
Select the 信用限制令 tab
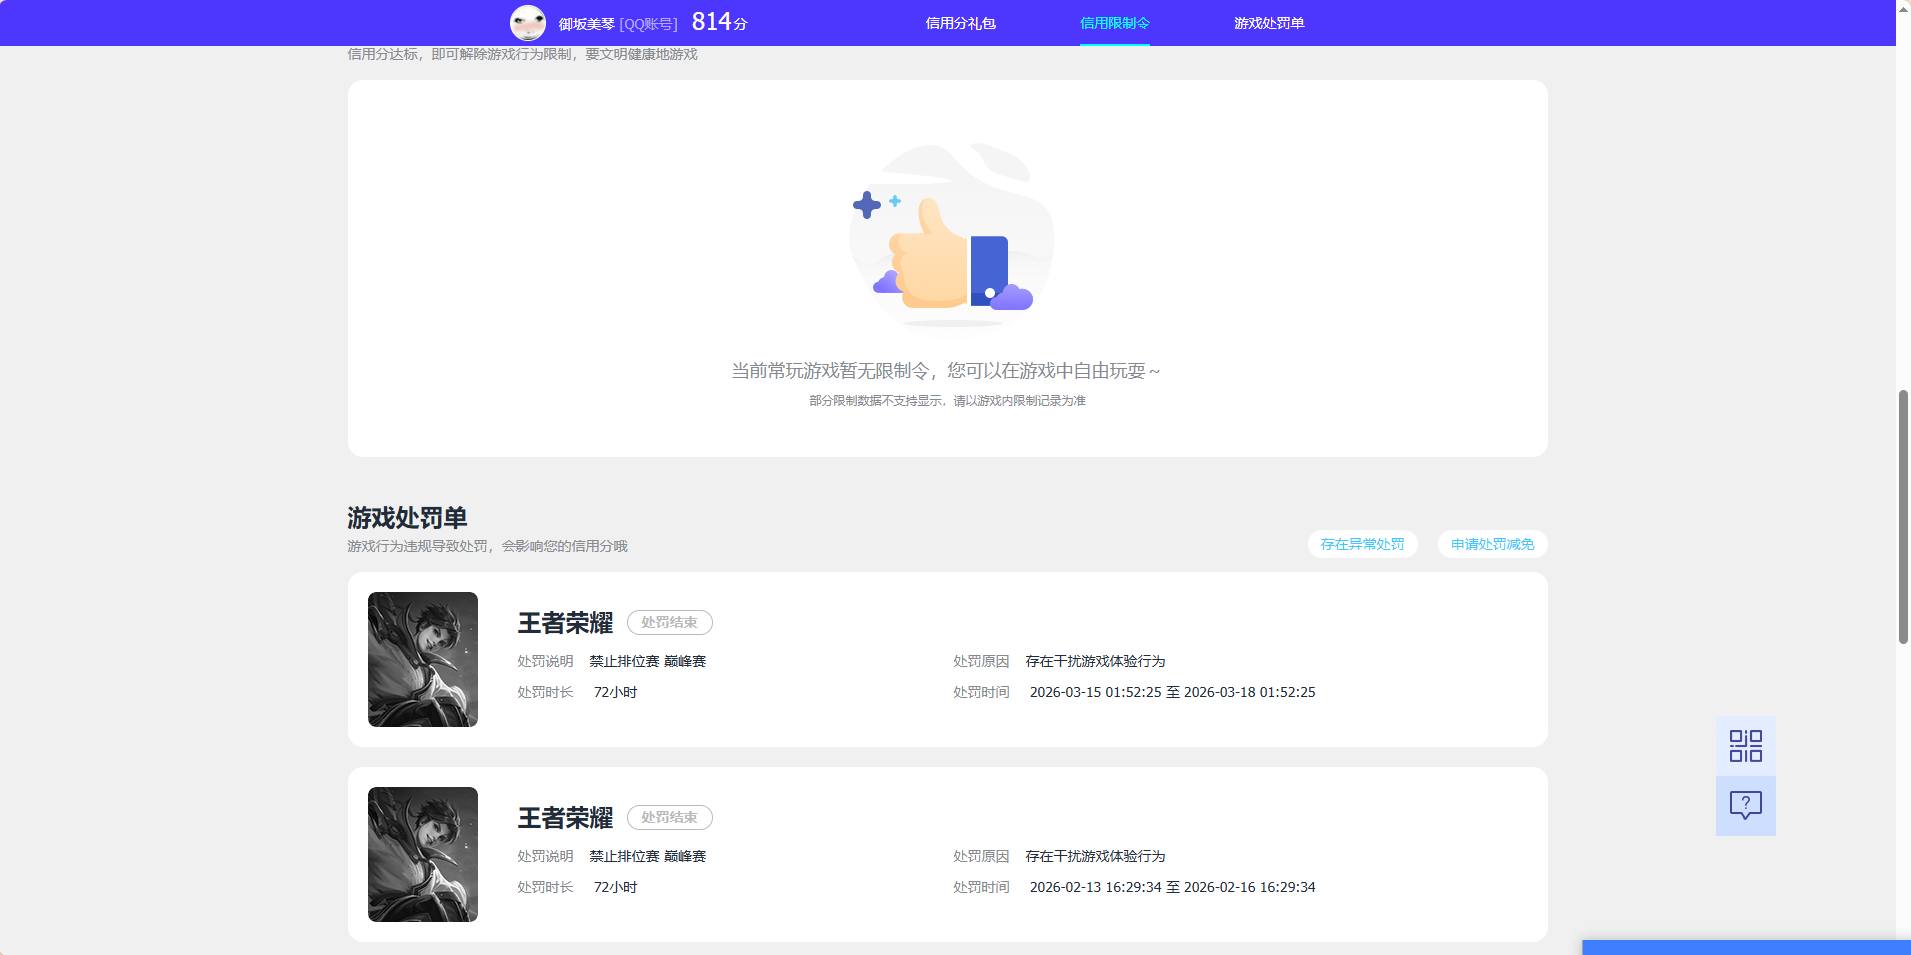coord(1115,23)
